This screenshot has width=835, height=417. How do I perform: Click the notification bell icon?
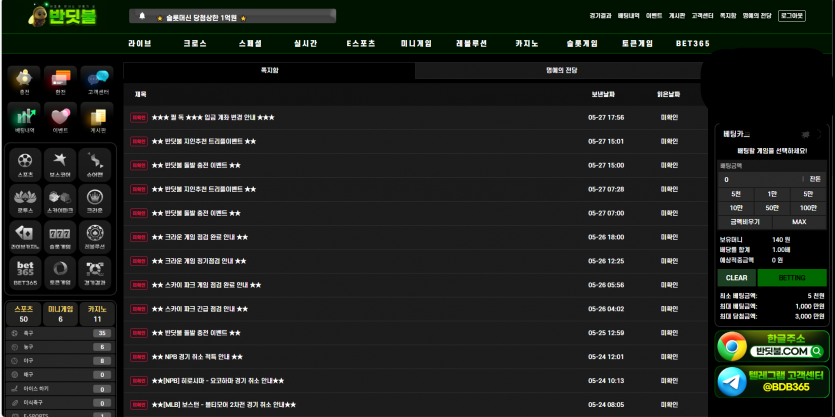point(142,16)
